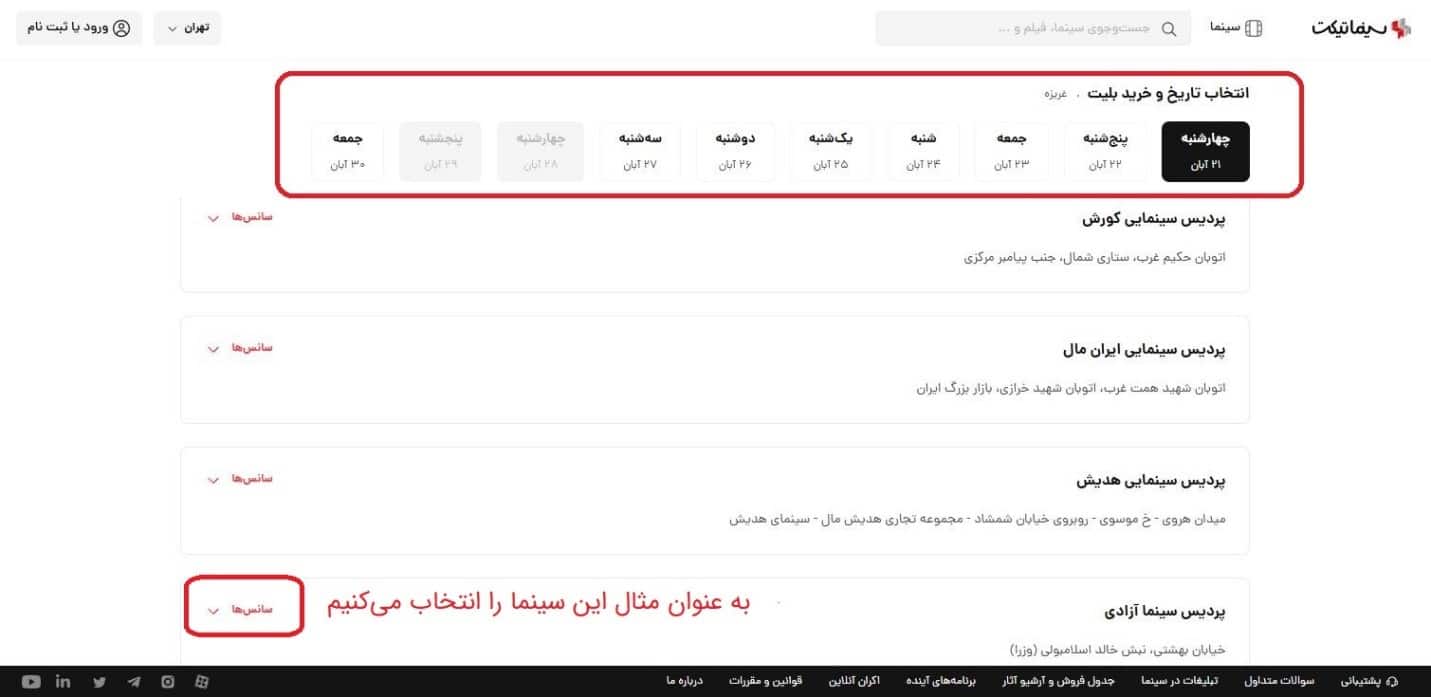Screen dimensions: 1431x697
Task: Click the پردیس سینمایی ایران مال title
Action: click(x=1144, y=350)
